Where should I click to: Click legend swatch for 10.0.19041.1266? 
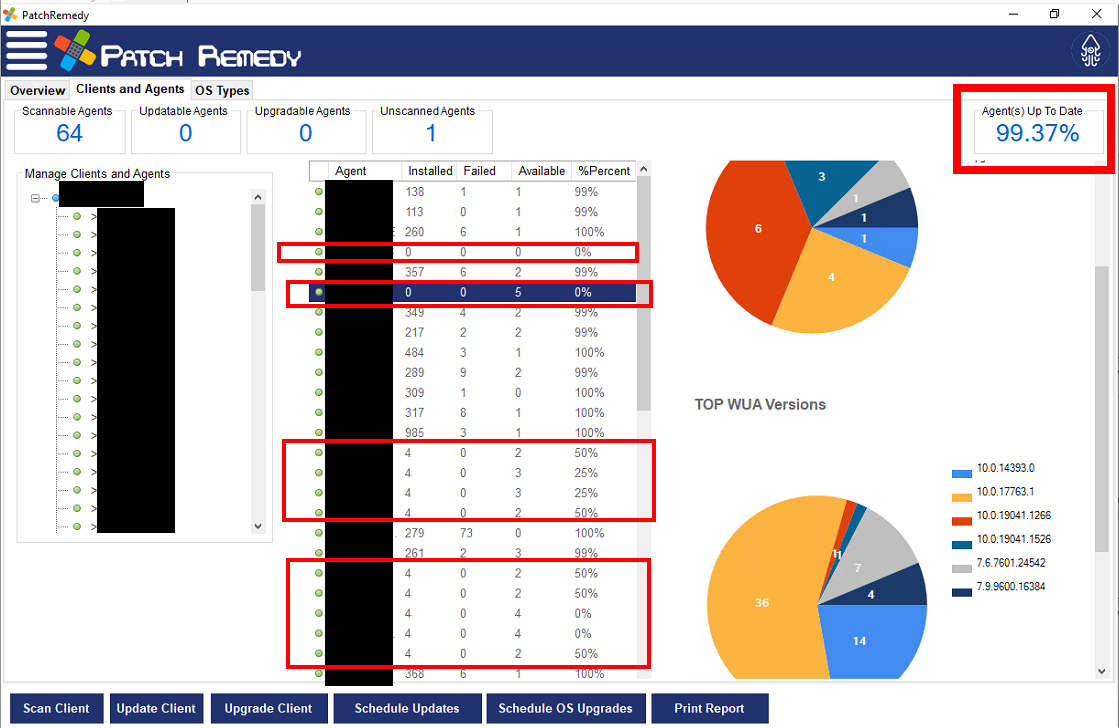coord(962,521)
